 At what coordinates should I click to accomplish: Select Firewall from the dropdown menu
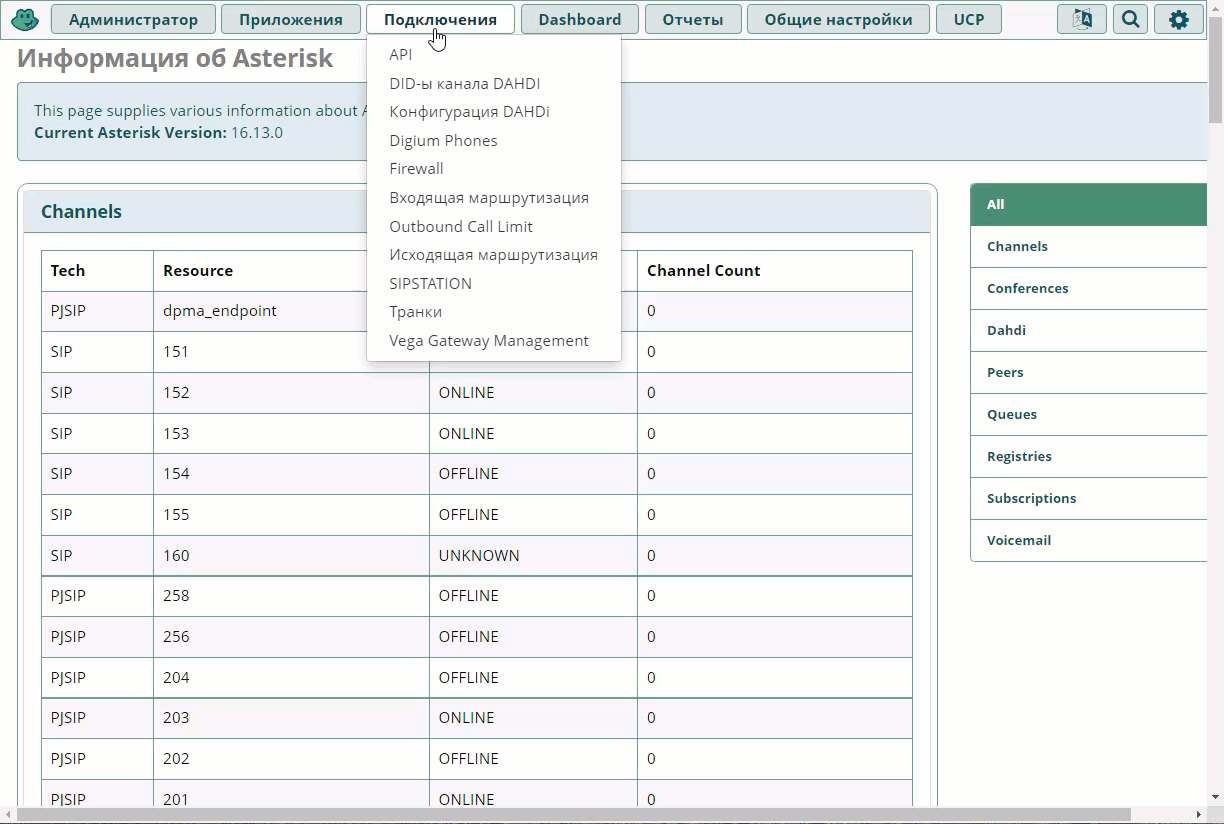point(416,169)
